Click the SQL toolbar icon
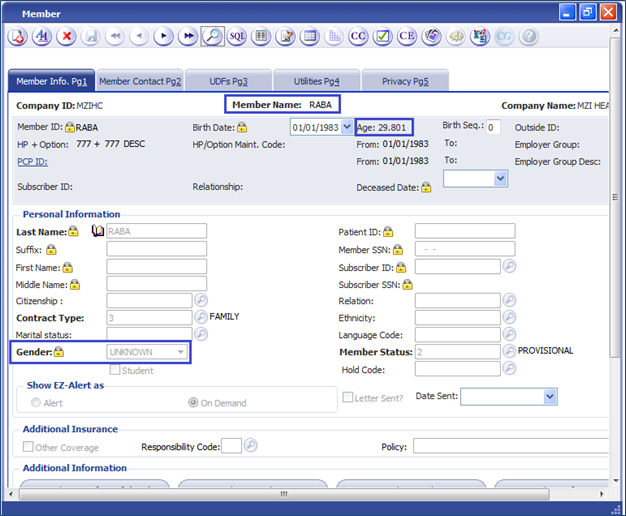This screenshot has height=516, width=626. point(237,37)
